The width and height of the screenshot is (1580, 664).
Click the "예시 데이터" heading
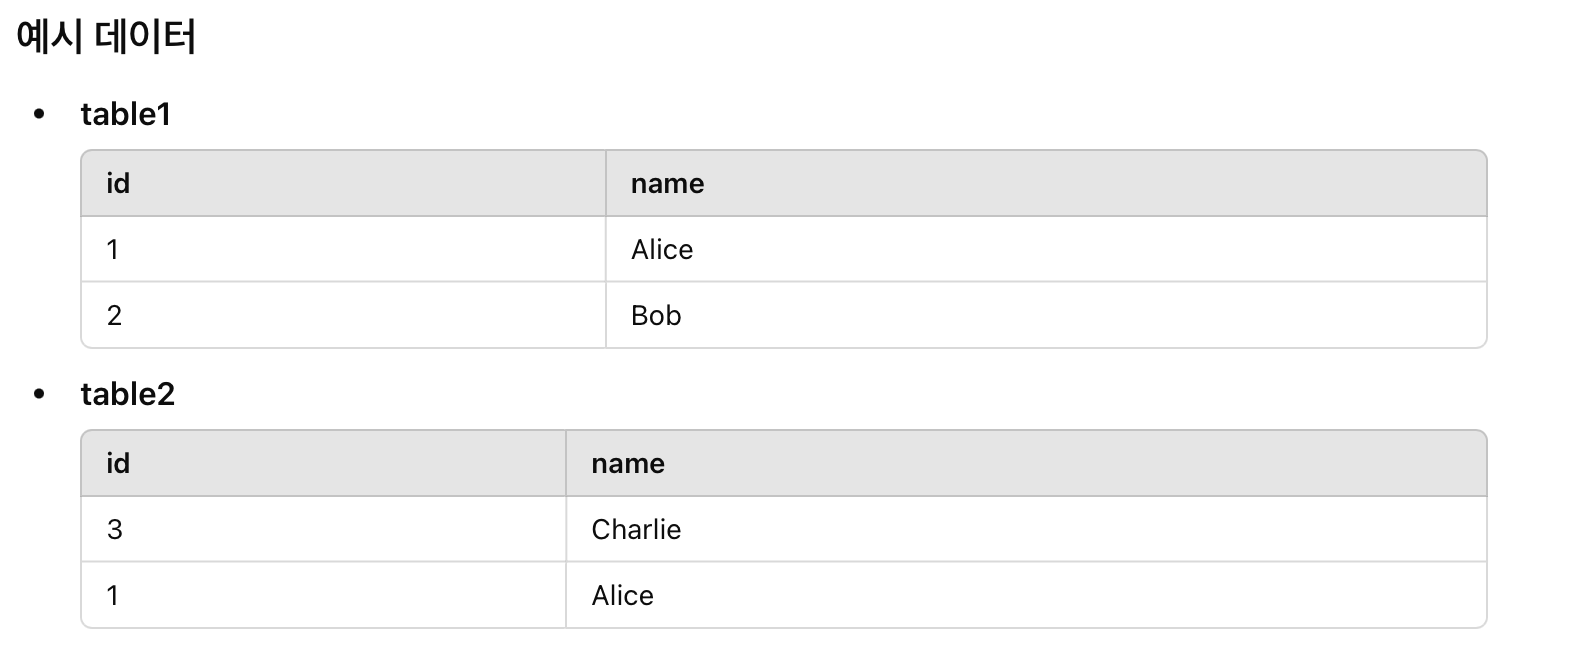point(106,38)
